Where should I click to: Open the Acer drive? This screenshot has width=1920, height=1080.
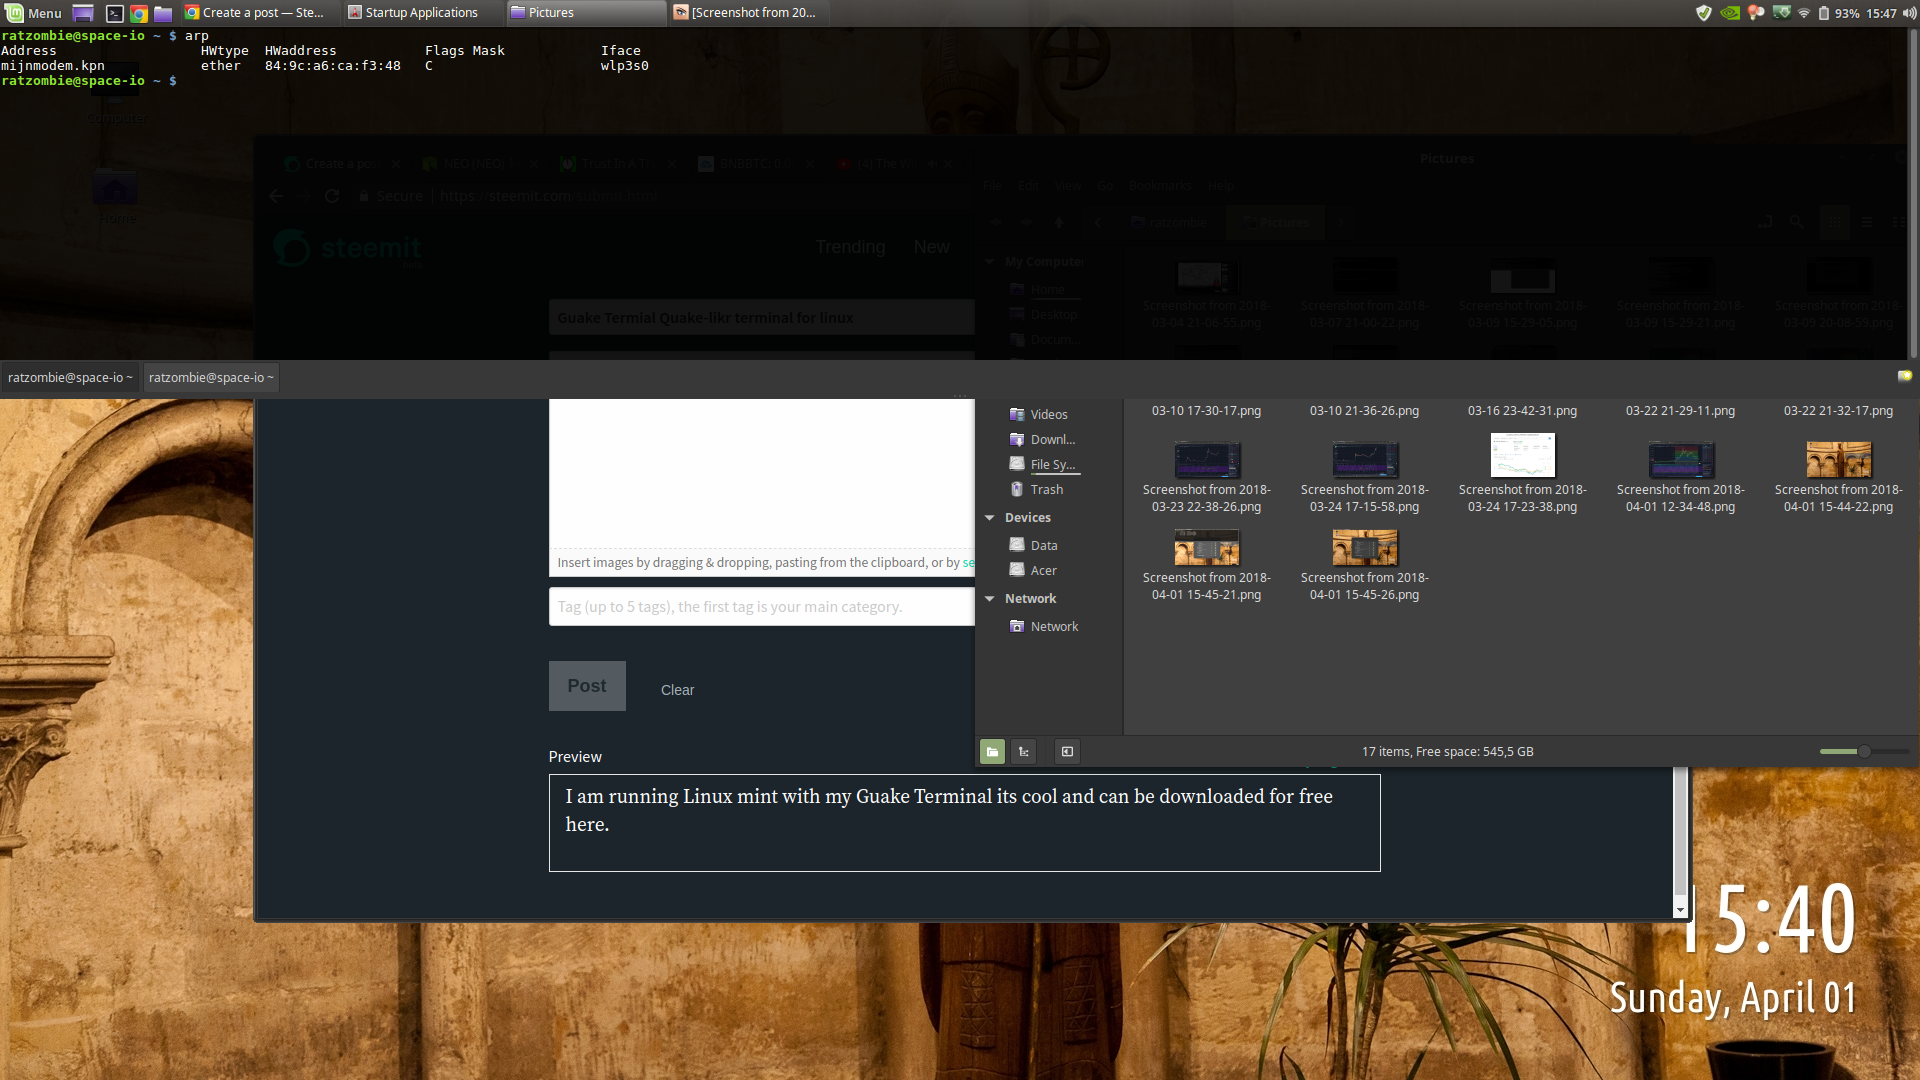1043,571
